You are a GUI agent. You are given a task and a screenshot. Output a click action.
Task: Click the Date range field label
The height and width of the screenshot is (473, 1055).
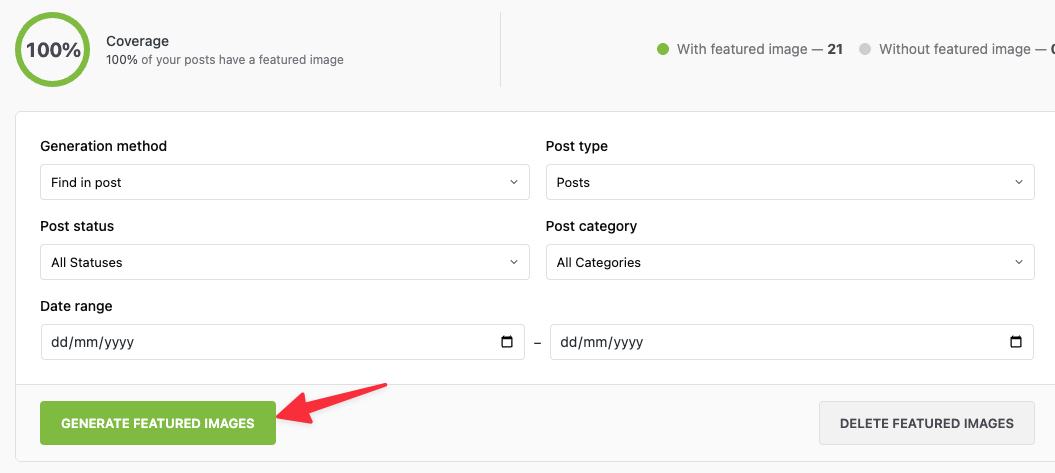[x=76, y=306]
